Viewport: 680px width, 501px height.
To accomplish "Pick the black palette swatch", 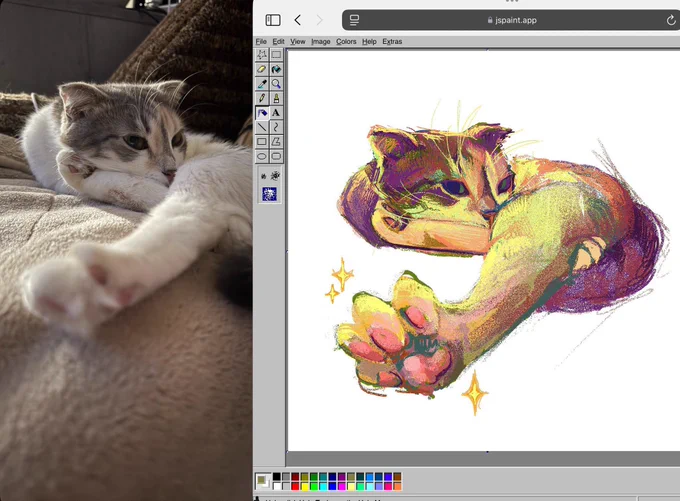I will (277, 477).
